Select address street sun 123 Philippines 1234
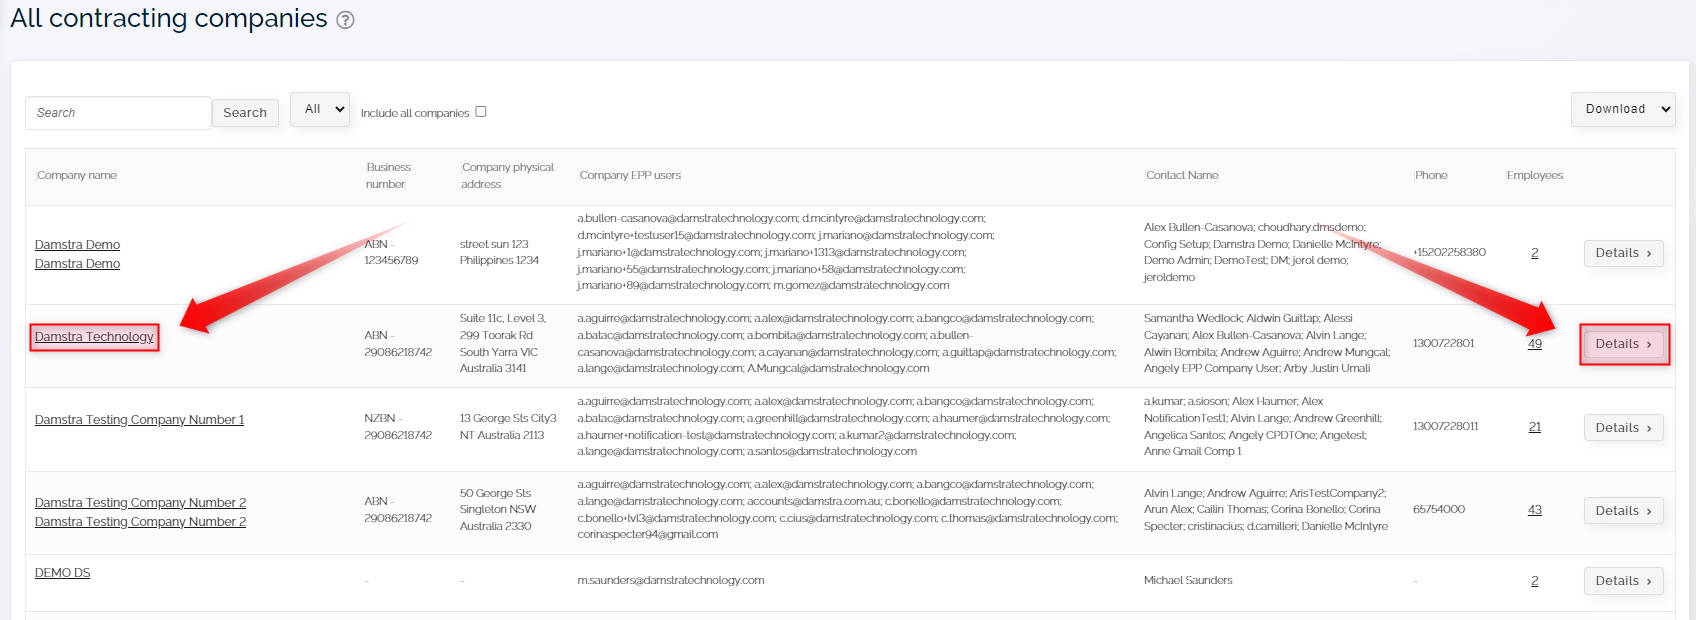Image resolution: width=1696 pixels, height=620 pixels. pyautogui.click(x=499, y=252)
